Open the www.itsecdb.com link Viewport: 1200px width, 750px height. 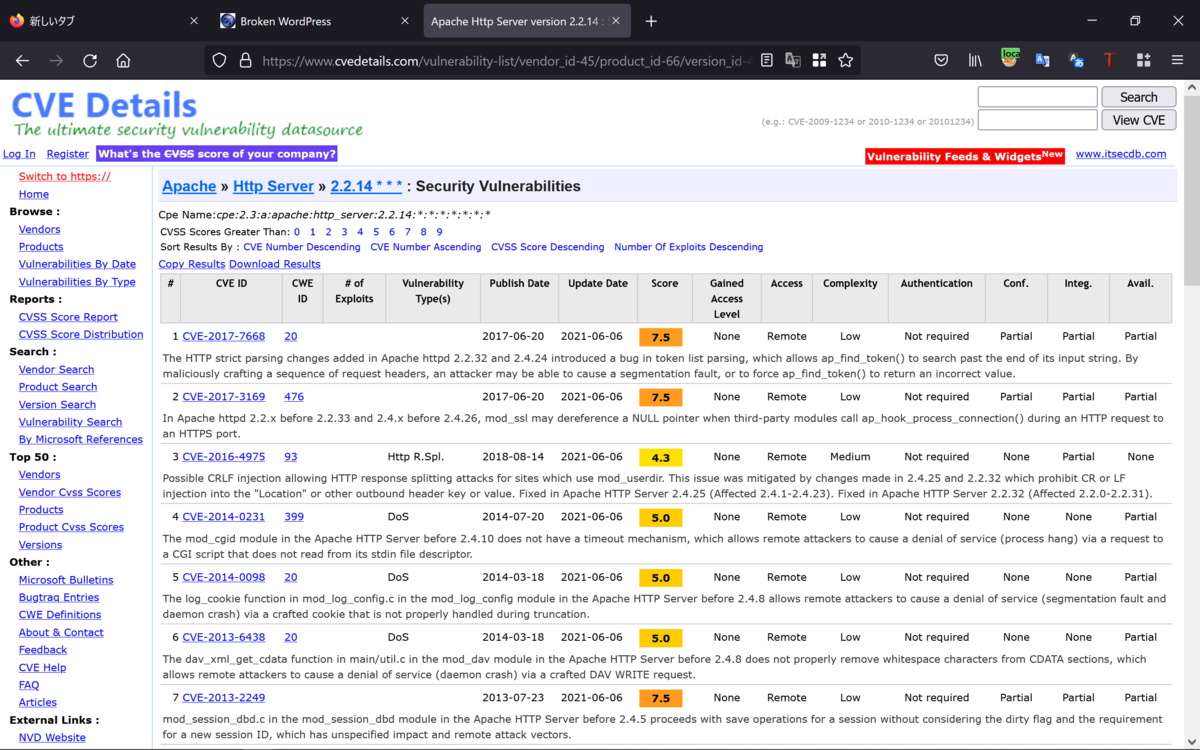pos(1121,154)
